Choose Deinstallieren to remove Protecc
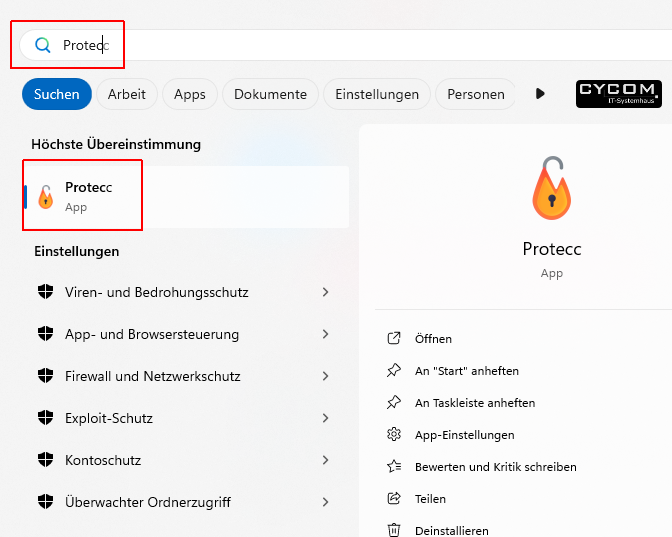 click(452, 531)
